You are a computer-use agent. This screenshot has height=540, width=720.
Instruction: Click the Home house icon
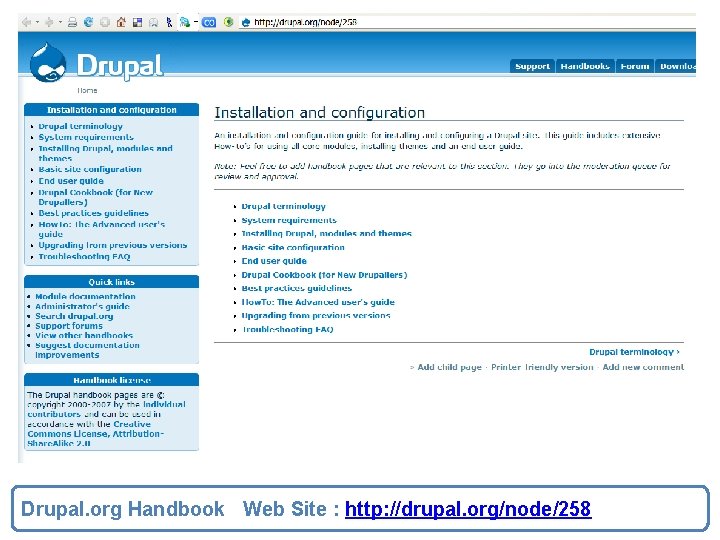pos(121,22)
